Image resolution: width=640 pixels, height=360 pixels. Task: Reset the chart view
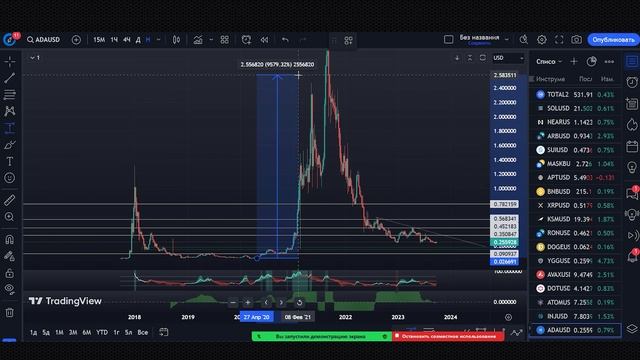[x=299, y=302]
